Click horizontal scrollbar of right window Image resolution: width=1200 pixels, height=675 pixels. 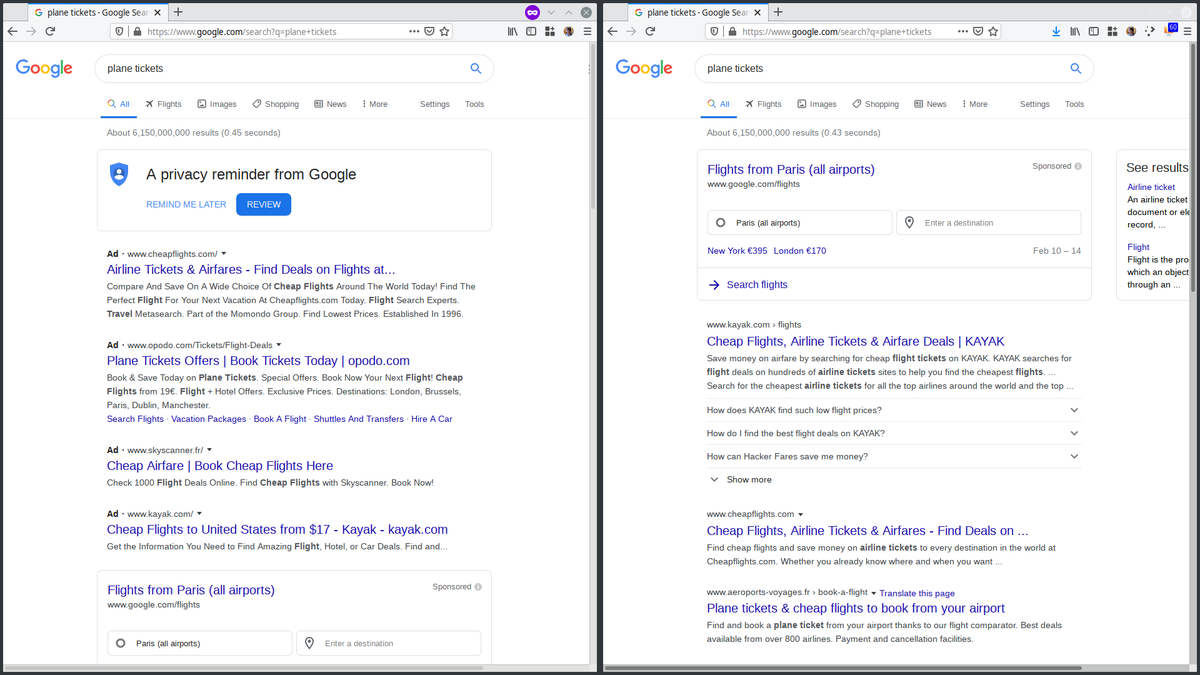click(x=843, y=668)
